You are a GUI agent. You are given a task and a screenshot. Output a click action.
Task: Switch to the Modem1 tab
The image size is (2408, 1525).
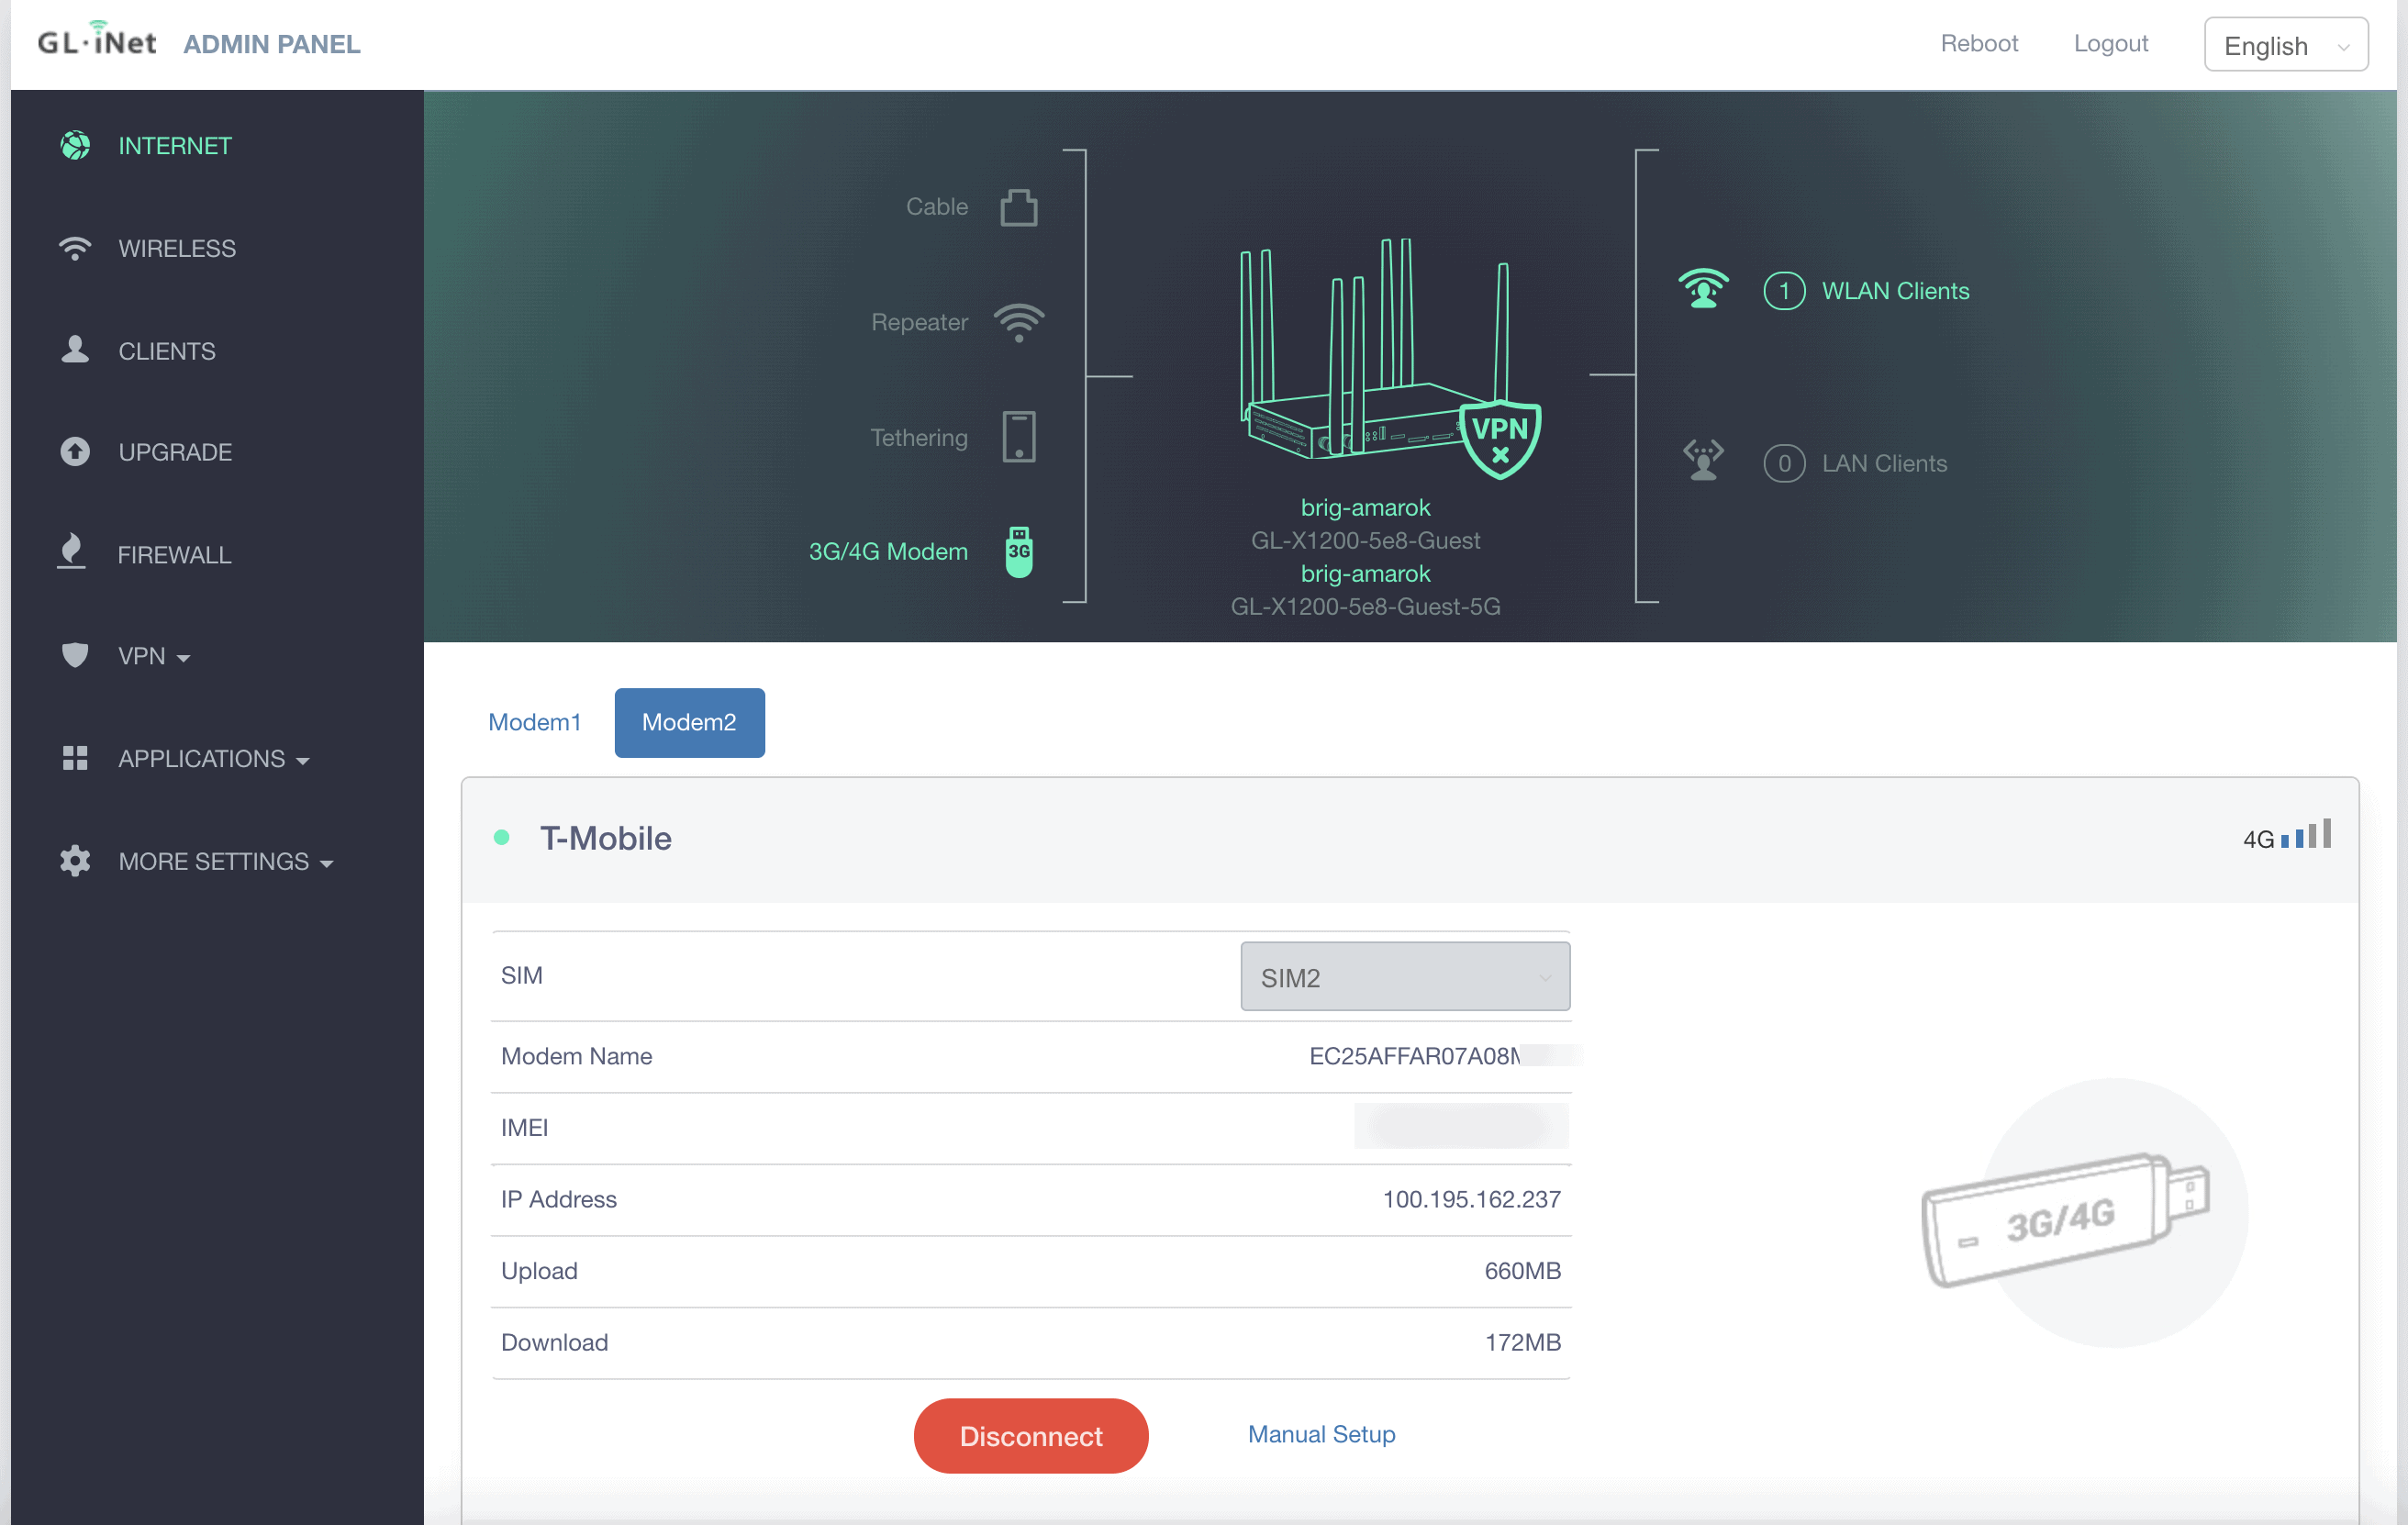(x=534, y=722)
